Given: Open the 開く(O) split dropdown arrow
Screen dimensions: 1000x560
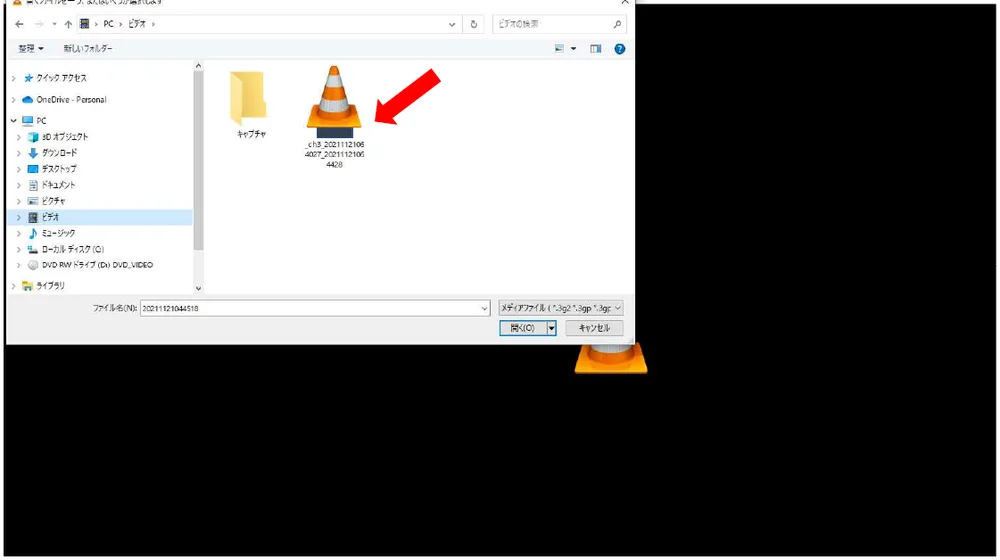Looking at the screenshot, I should click(x=552, y=328).
